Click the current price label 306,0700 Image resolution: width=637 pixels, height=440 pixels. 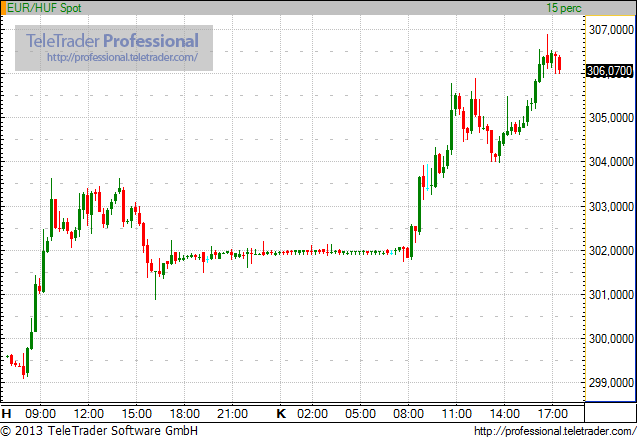point(609,71)
